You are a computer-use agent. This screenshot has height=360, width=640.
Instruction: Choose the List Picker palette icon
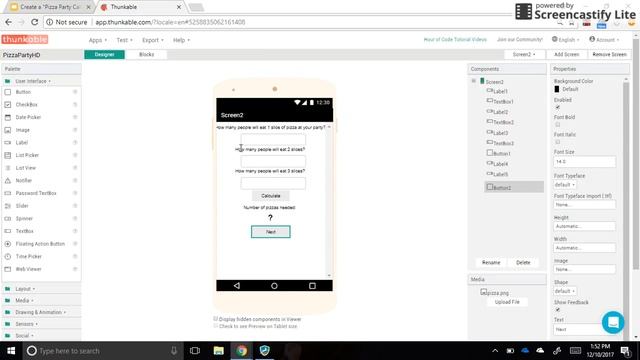coord(8,156)
